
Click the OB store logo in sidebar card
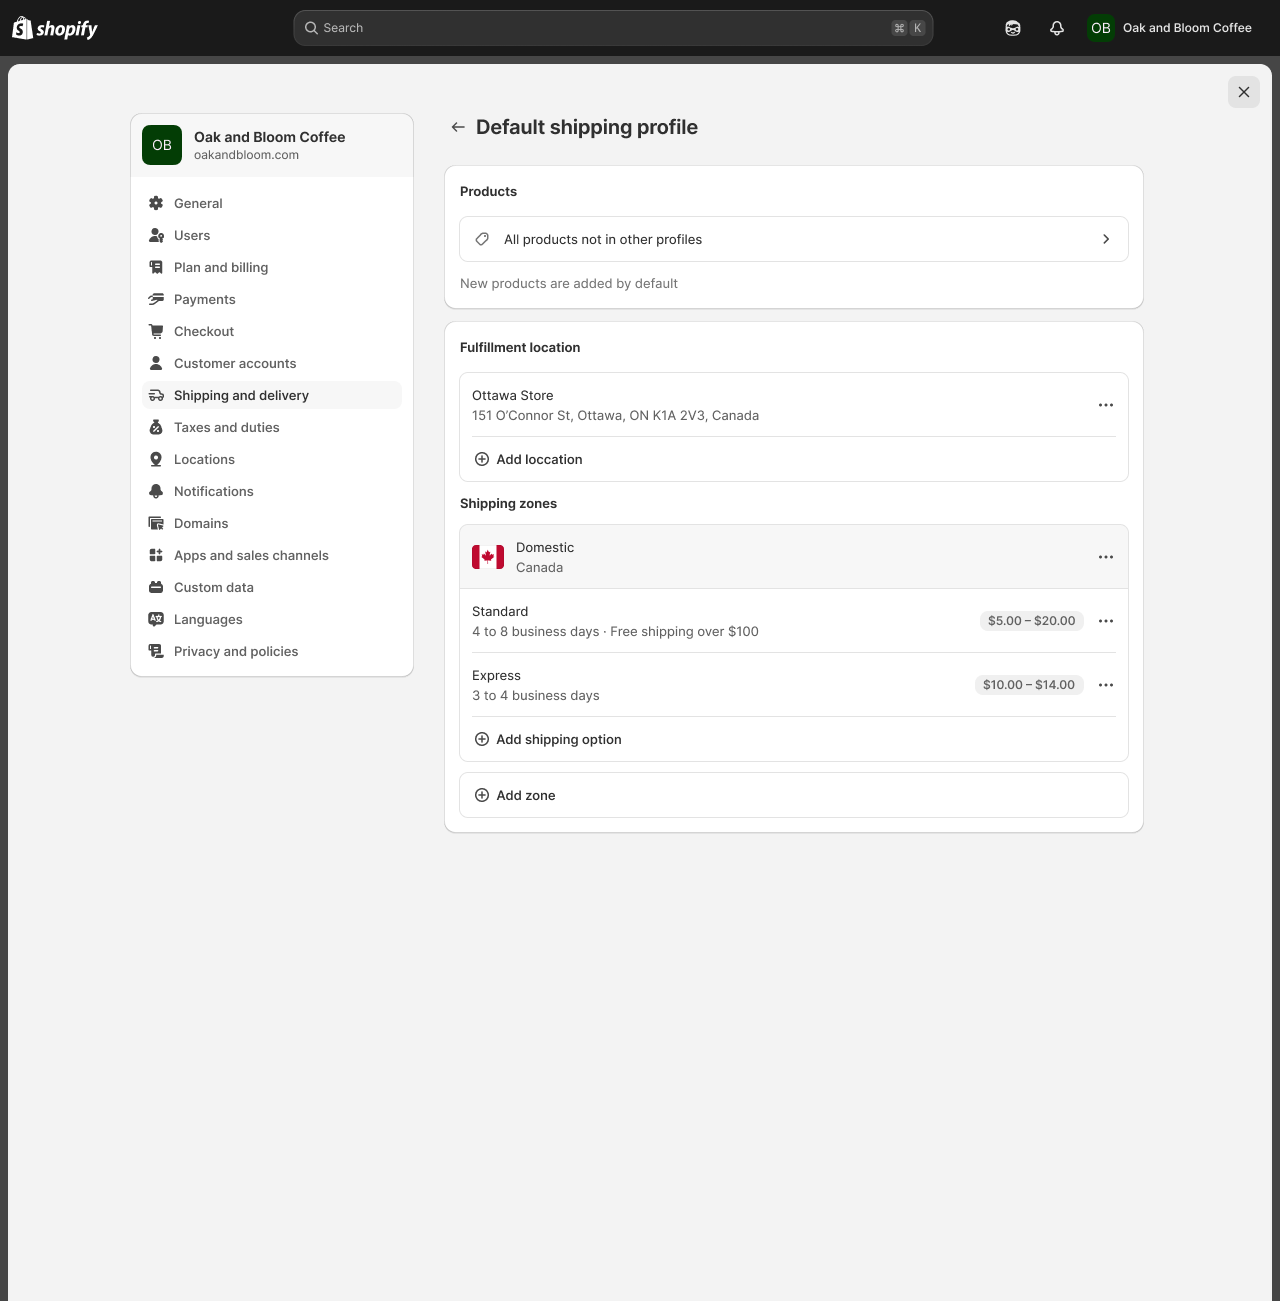click(x=162, y=145)
